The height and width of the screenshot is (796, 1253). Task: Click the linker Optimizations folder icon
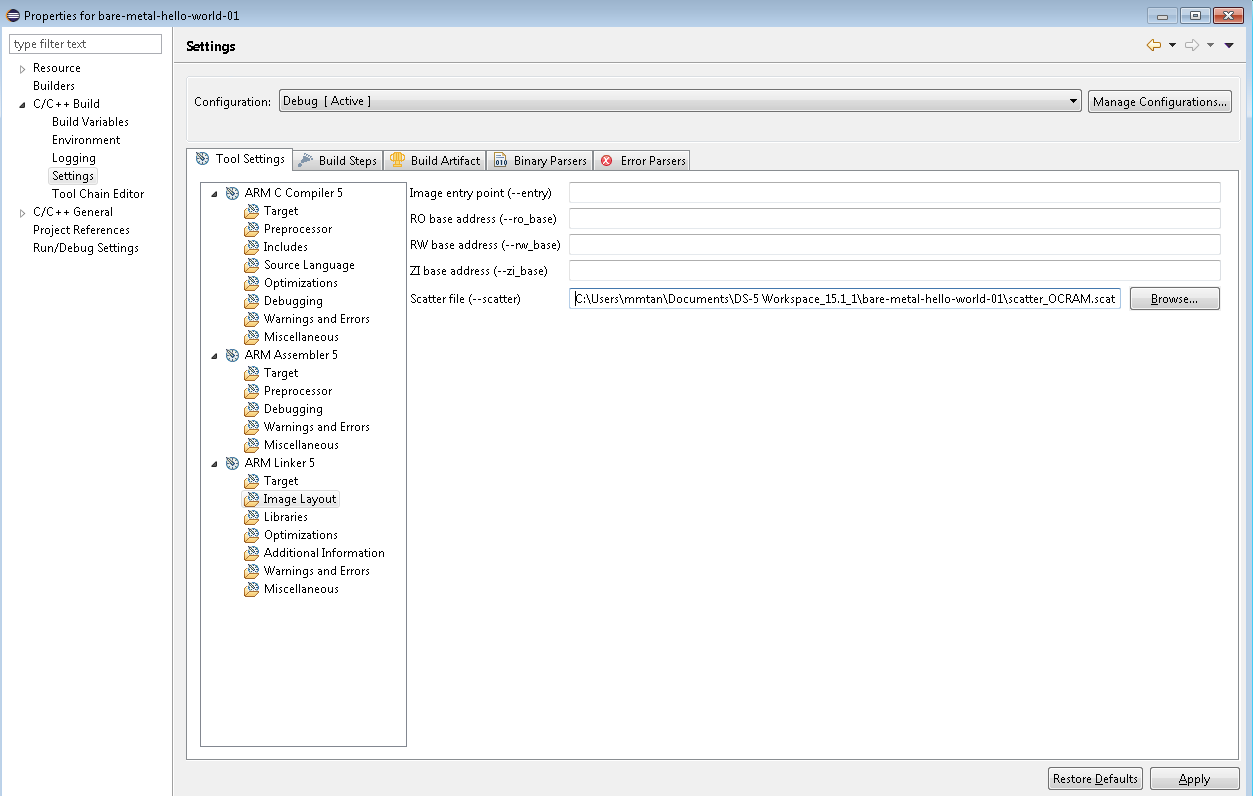(x=251, y=535)
